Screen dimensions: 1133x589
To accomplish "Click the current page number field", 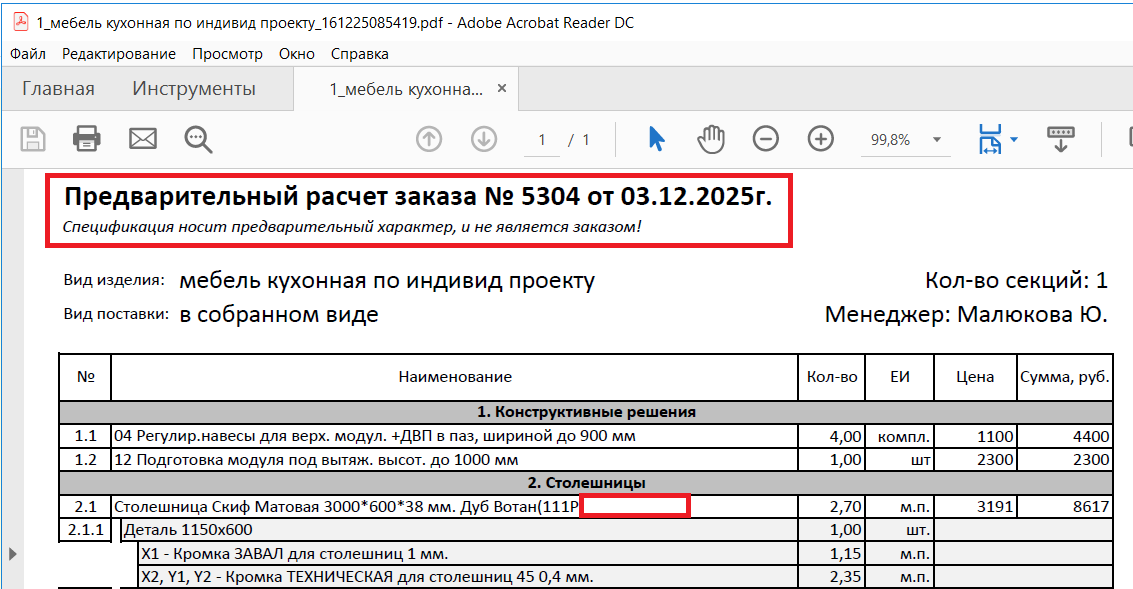I will pyautogui.click(x=542, y=140).
